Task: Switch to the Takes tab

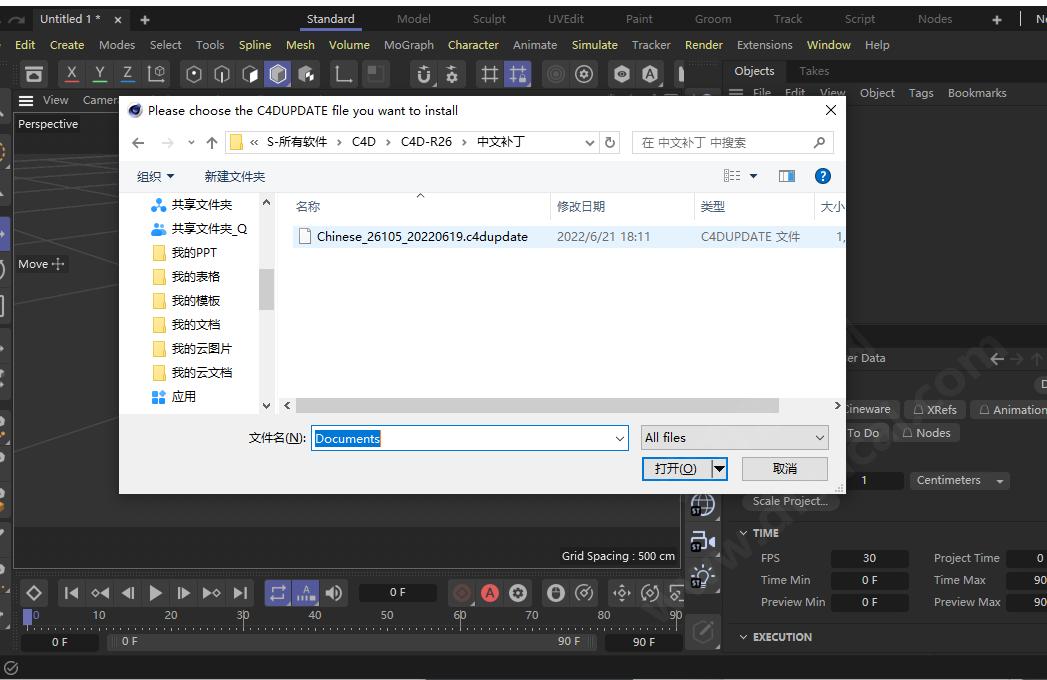Action: [x=814, y=71]
